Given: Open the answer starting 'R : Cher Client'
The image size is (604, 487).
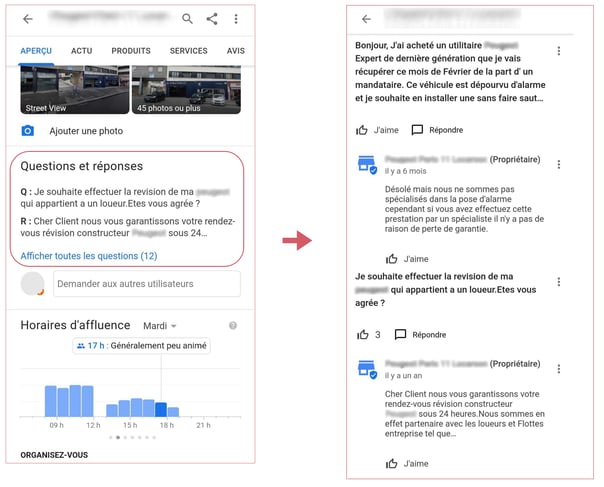Looking at the screenshot, I should (128, 227).
